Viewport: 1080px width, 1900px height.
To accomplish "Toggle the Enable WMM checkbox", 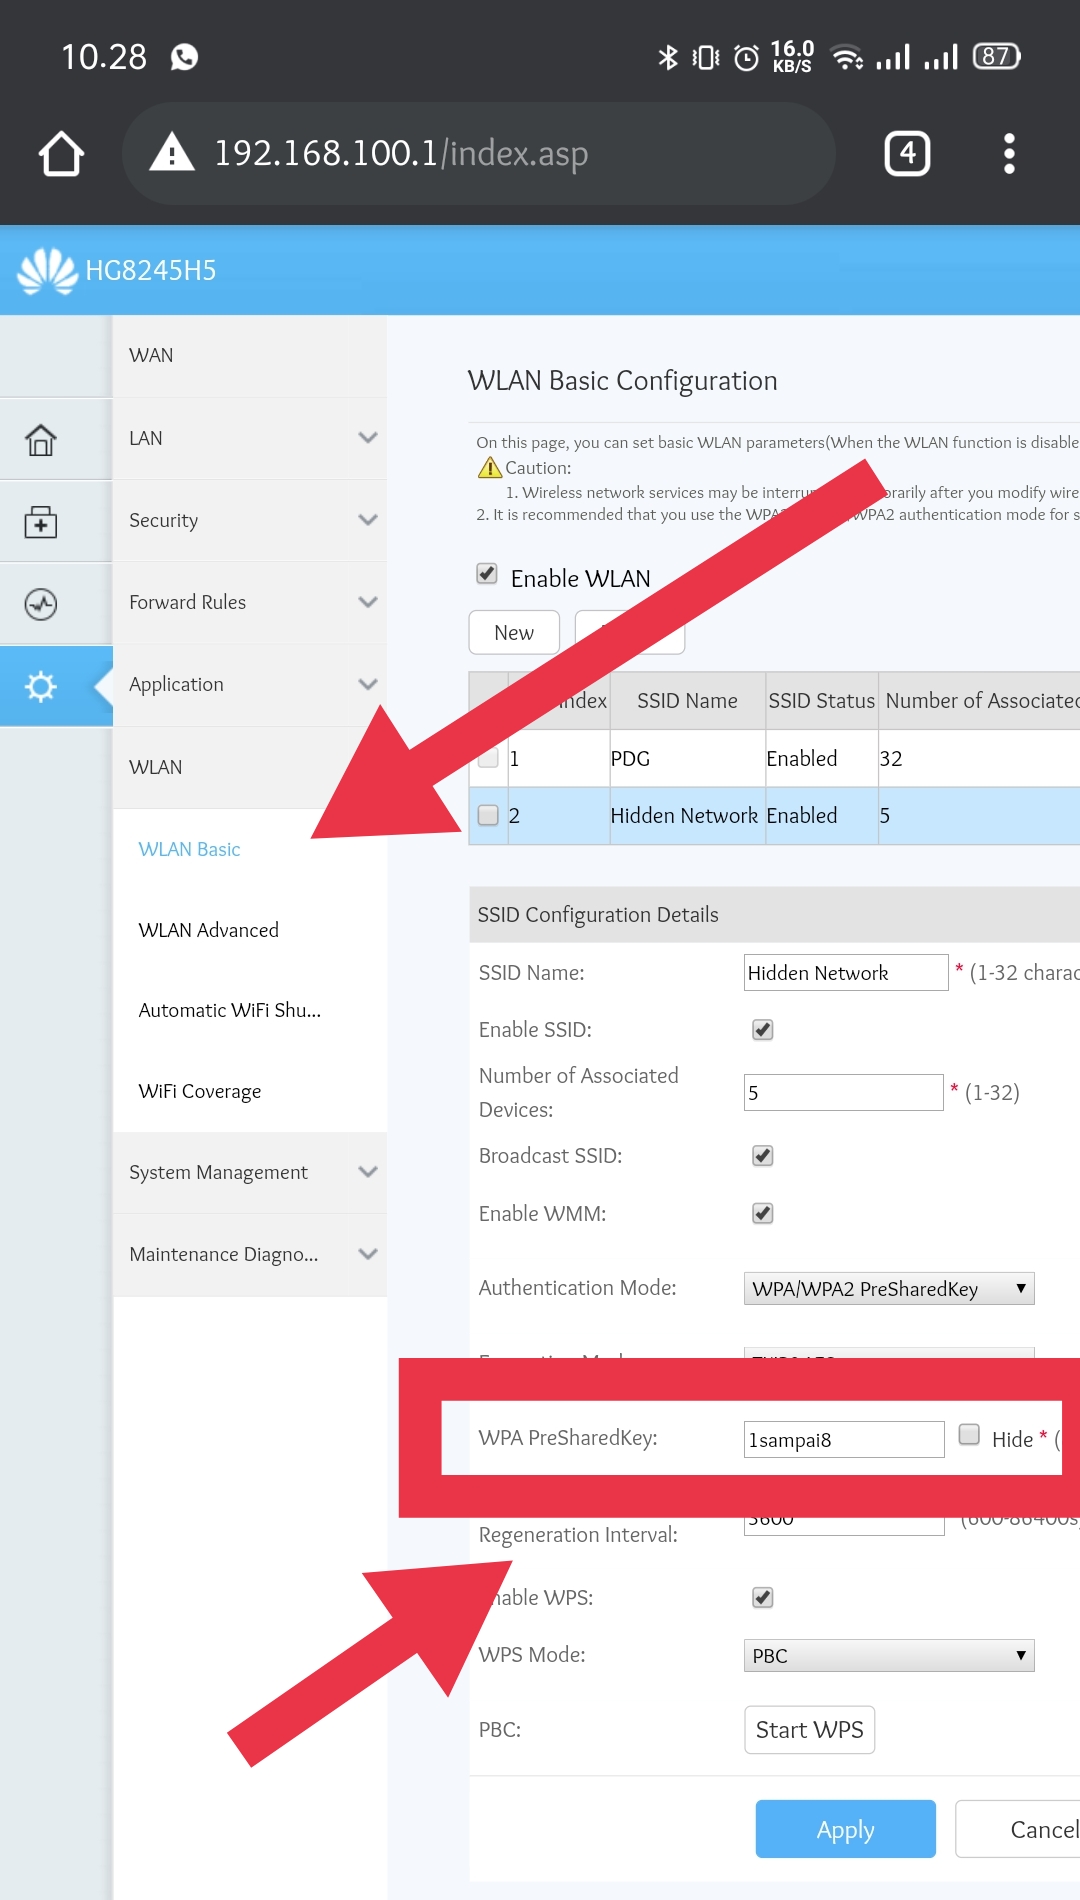I will point(763,1214).
